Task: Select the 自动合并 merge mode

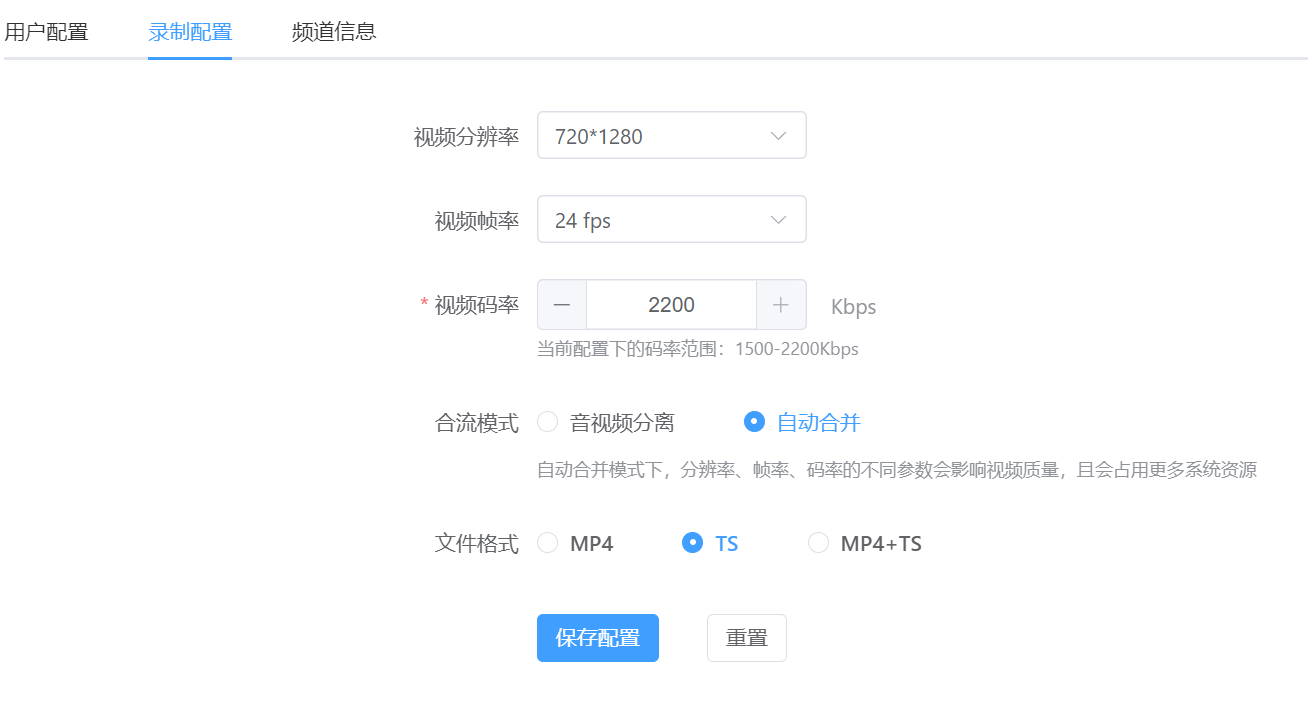Action: (755, 422)
